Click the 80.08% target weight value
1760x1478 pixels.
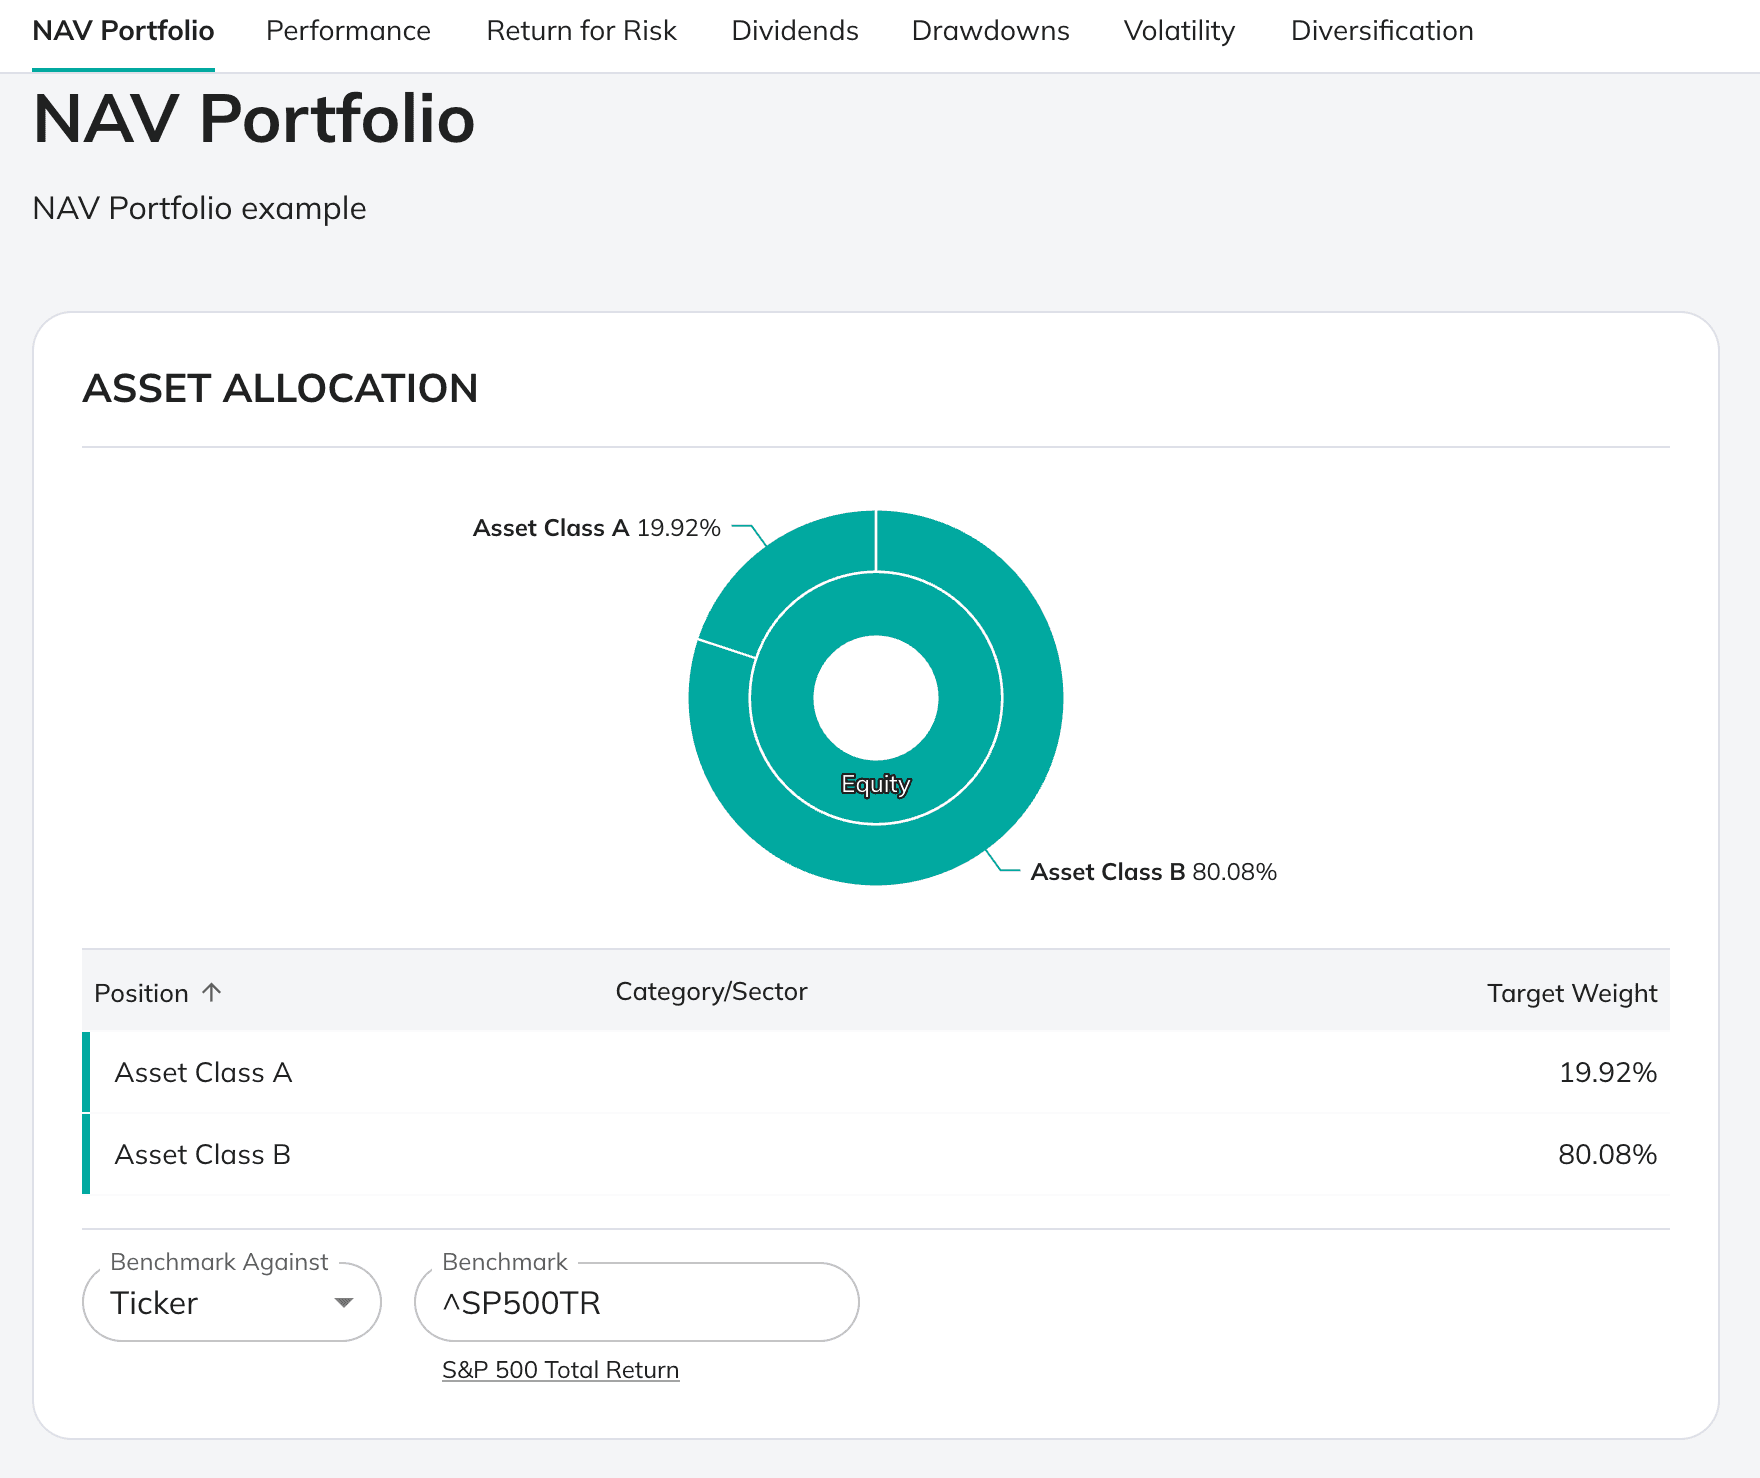[x=1608, y=1154]
